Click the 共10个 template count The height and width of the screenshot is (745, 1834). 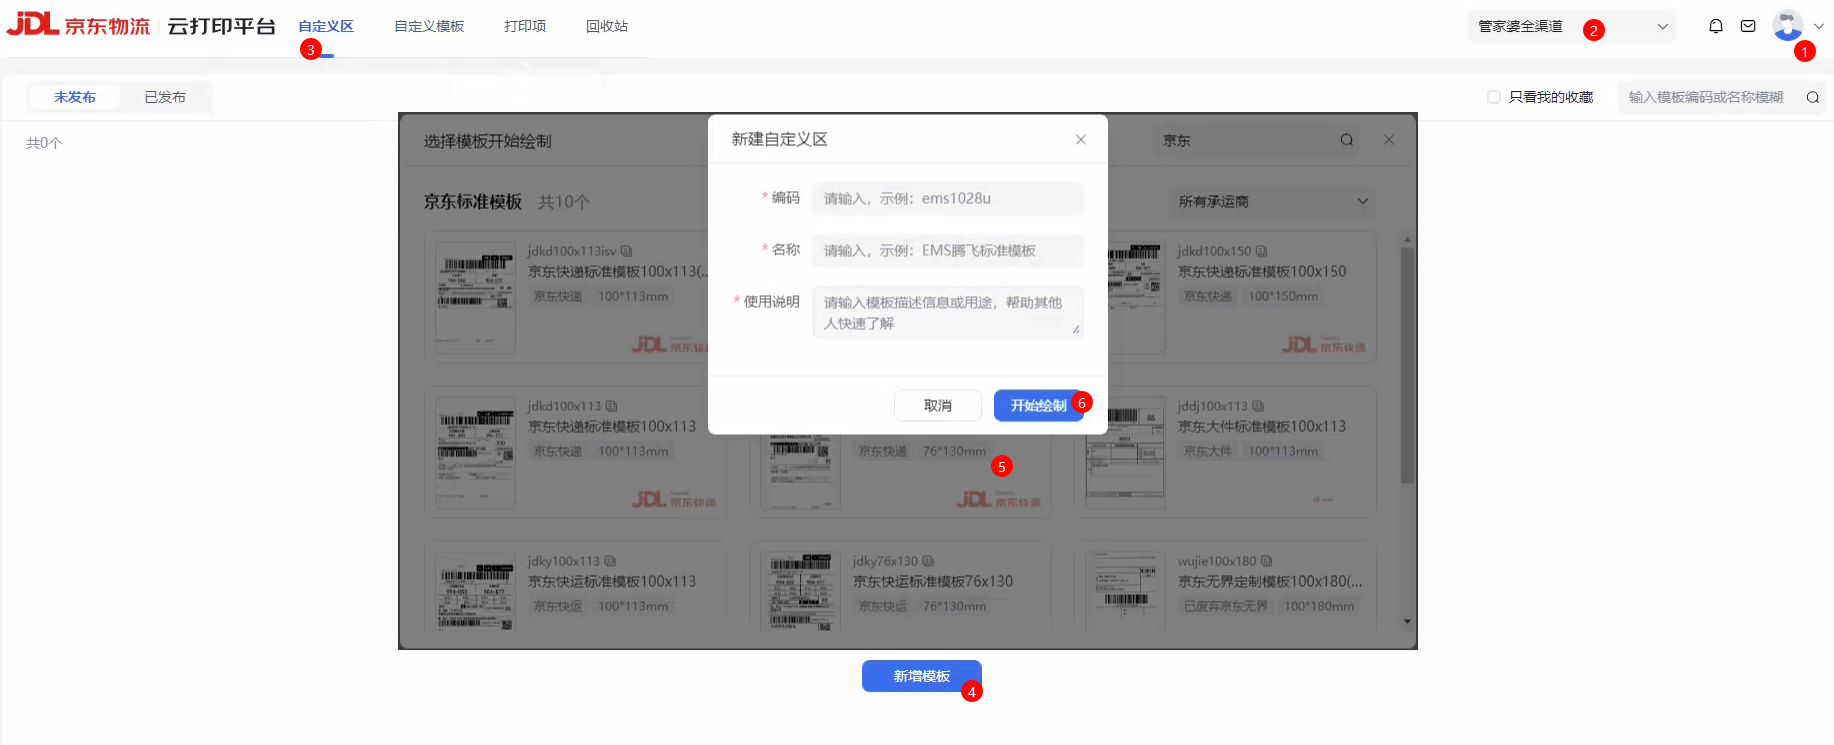[564, 202]
